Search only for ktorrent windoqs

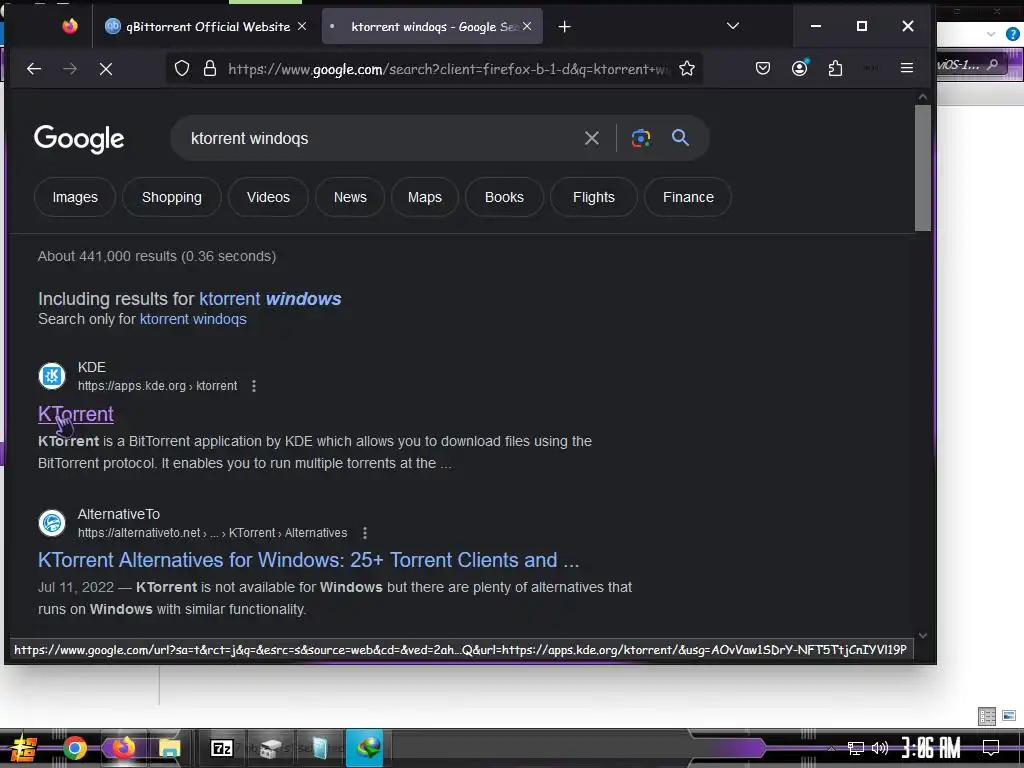[x=193, y=319]
